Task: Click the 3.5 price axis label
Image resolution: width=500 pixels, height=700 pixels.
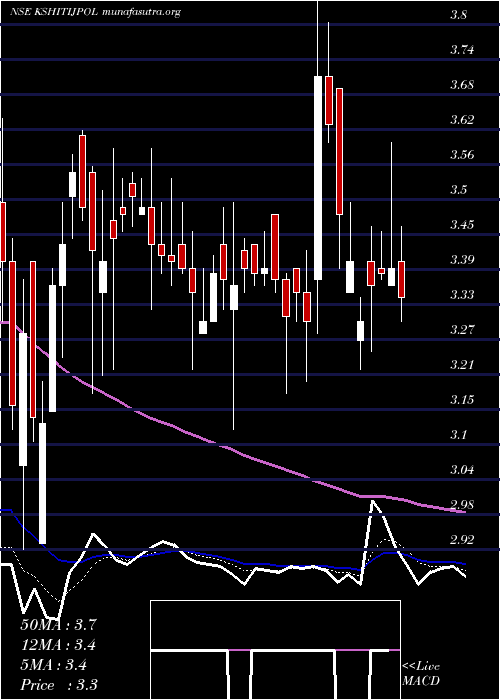Action: point(458,190)
